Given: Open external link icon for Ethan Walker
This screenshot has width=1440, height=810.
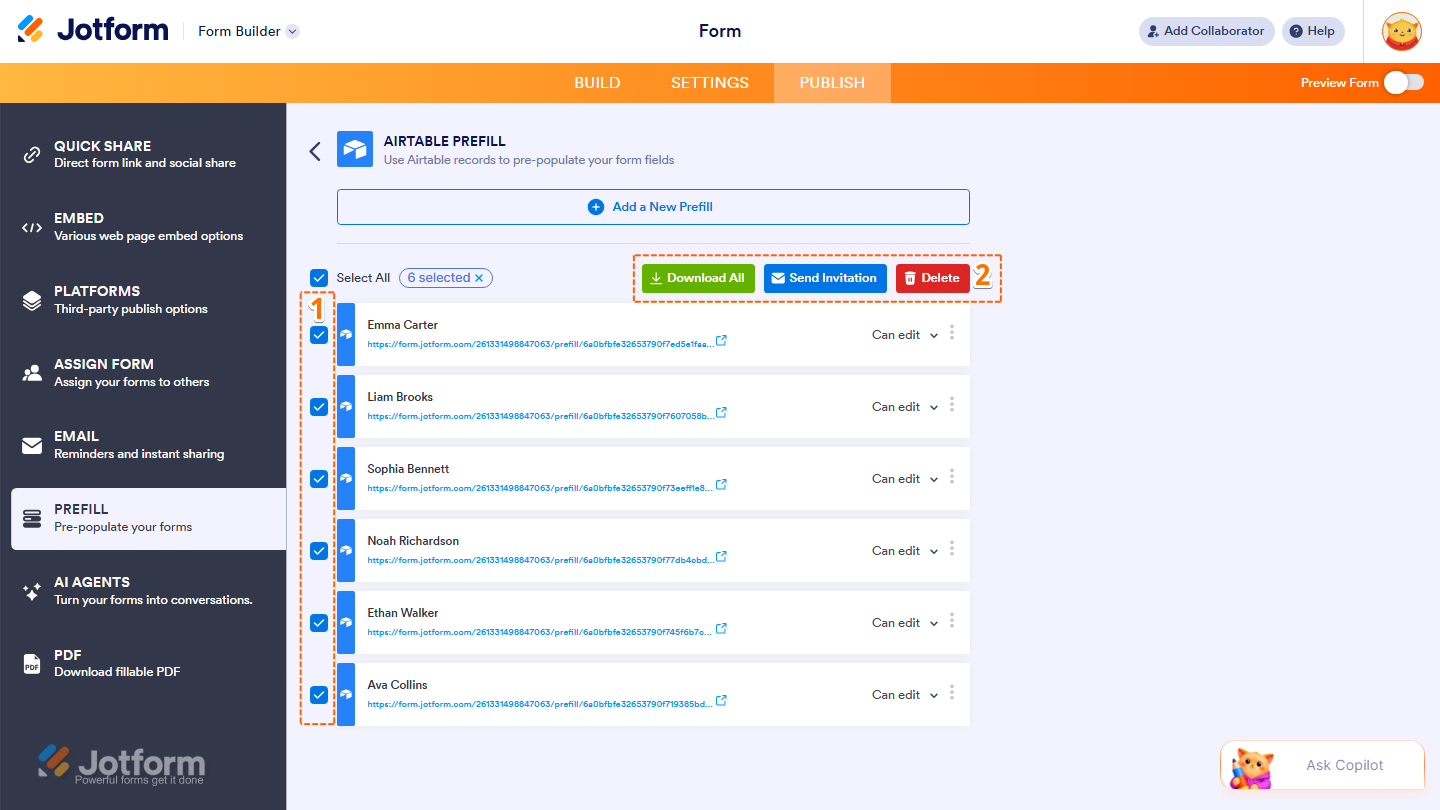Looking at the screenshot, I should 721,629.
